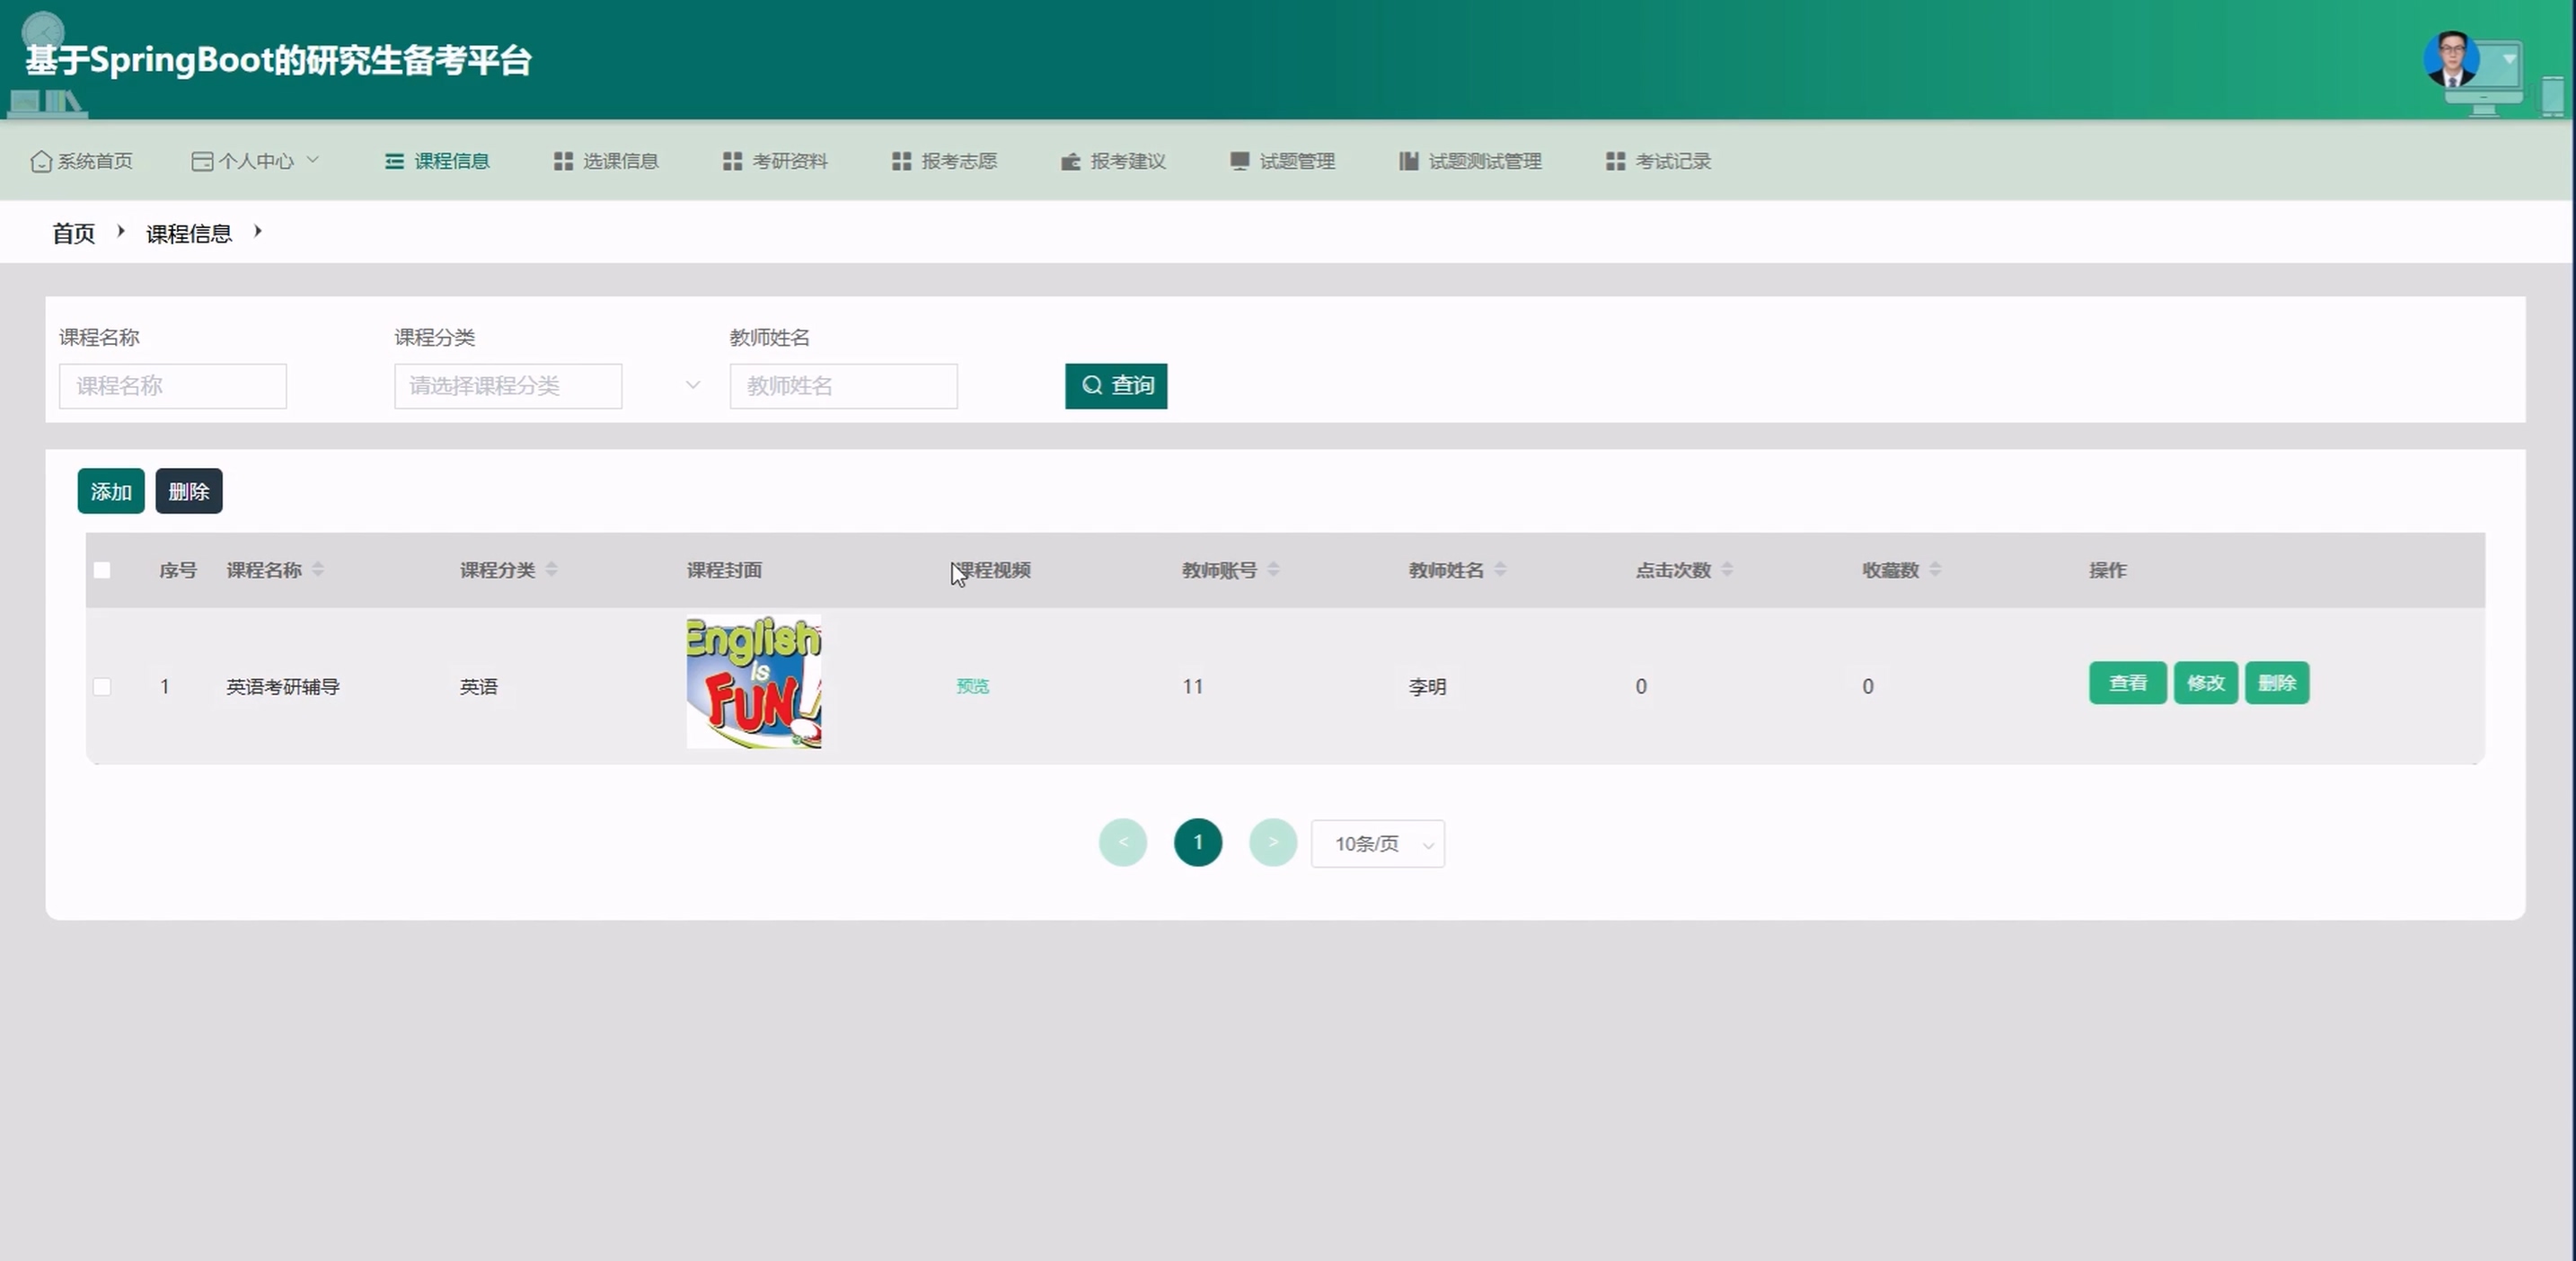The width and height of the screenshot is (2576, 1261).
Task: Sort by 课程名称 column arrows
Action: coord(318,570)
